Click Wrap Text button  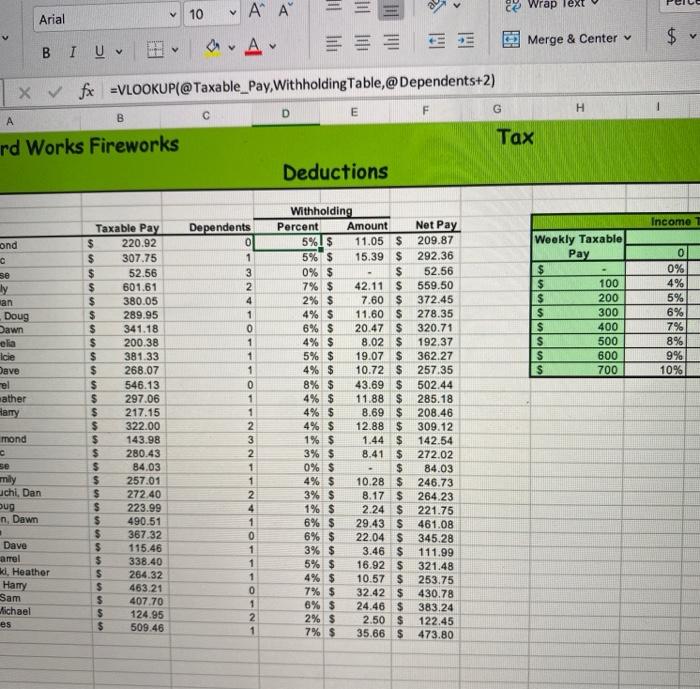[552, 4]
